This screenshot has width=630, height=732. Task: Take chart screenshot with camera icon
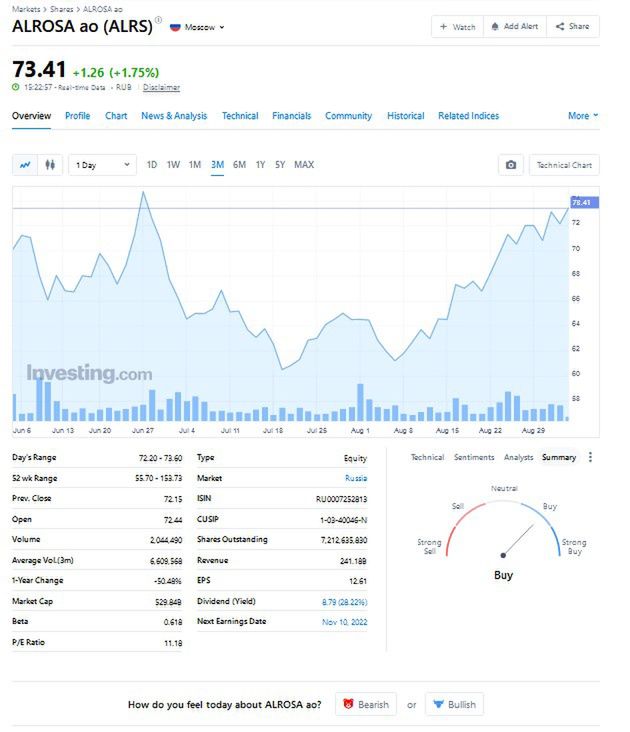coord(511,165)
